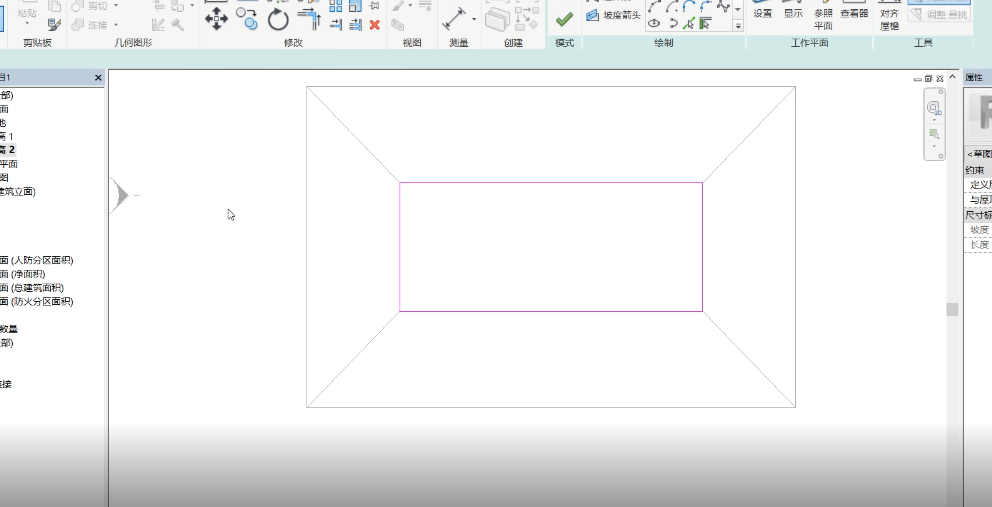This screenshot has width=992, height=507.
Task: Click the draw gallery upper down arrow
Action: click(x=738, y=9)
